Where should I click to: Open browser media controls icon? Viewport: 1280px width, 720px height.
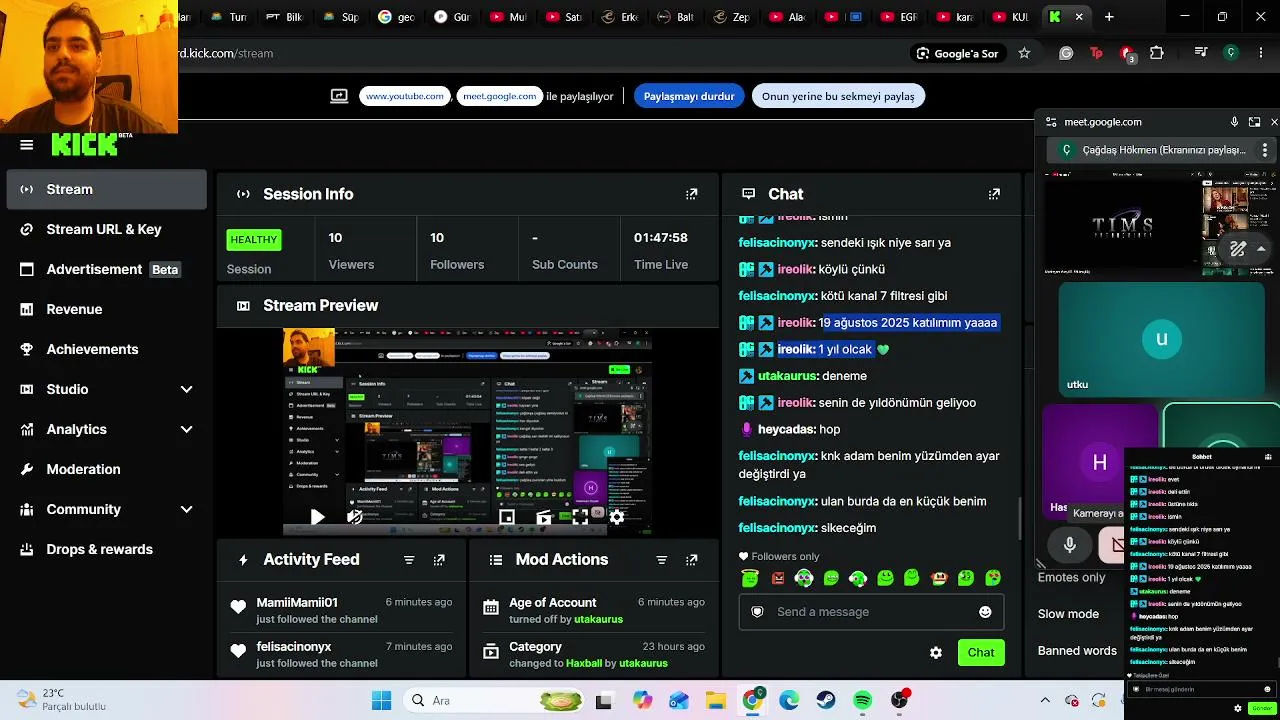click(1201, 53)
